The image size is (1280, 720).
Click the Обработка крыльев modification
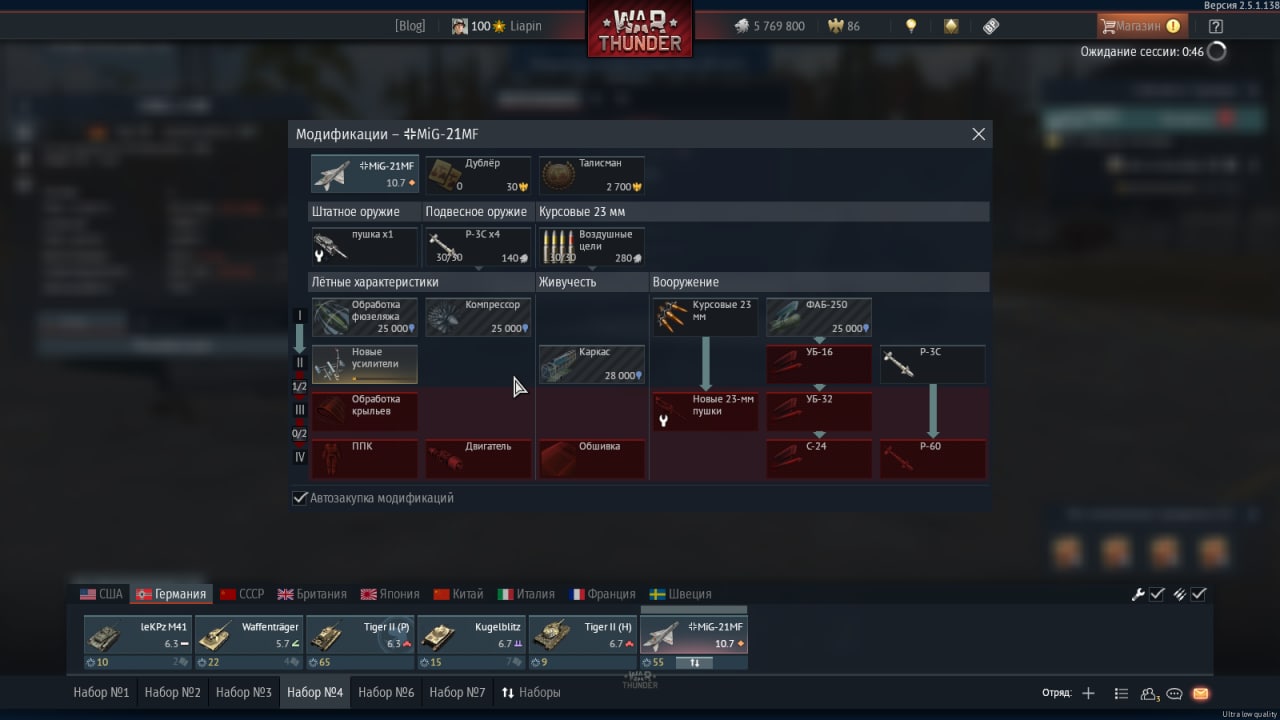tap(364, 411)
